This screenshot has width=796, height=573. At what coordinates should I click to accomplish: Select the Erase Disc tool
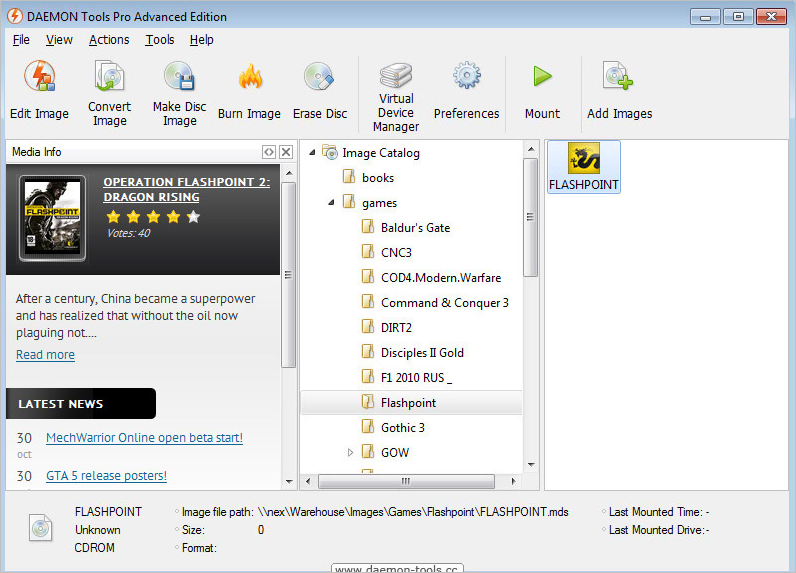click(320, 90)
